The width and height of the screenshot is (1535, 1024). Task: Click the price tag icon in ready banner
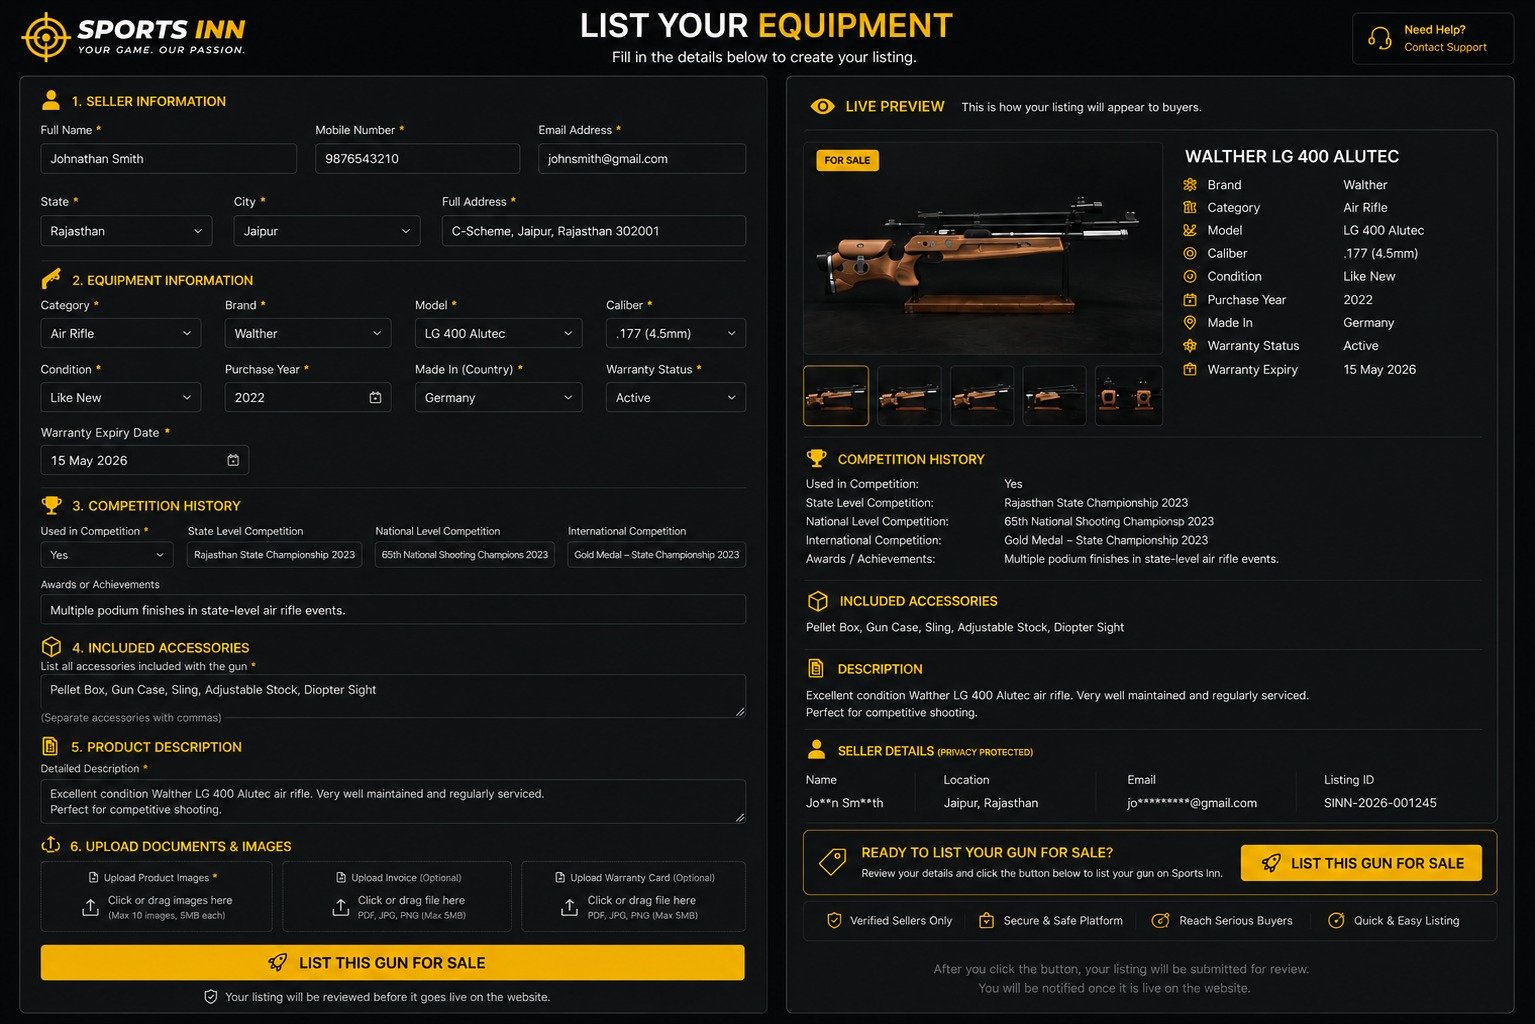pos(832,862)
